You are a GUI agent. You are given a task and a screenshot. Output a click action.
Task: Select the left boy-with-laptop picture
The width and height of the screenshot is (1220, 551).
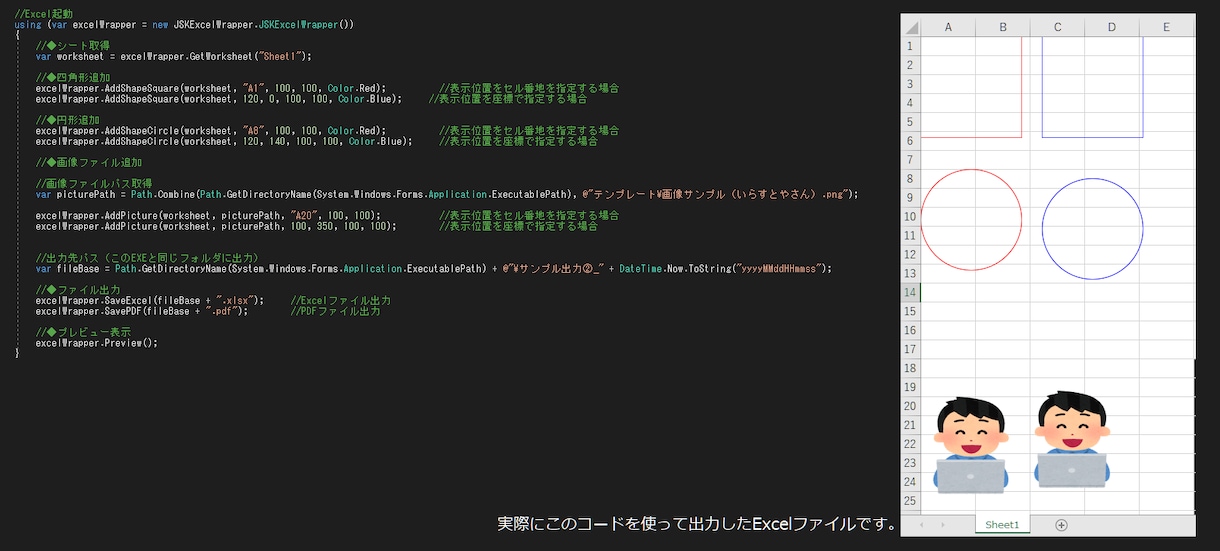pos(970,445)
